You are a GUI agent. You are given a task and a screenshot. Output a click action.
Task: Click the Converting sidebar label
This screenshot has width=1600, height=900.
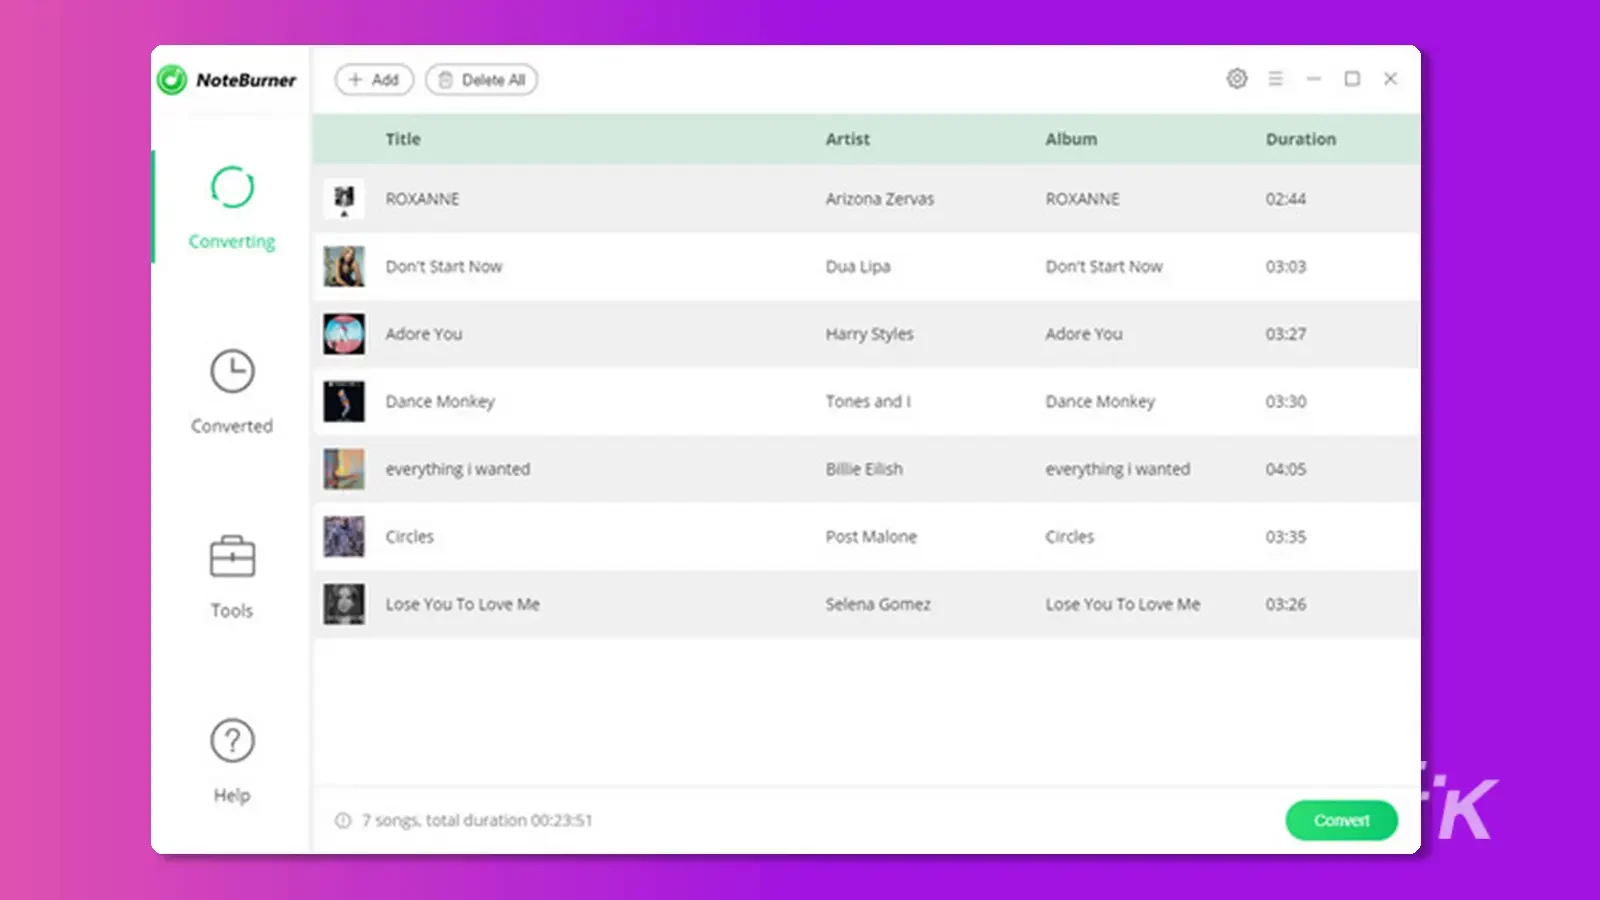[x=232, y=242]
